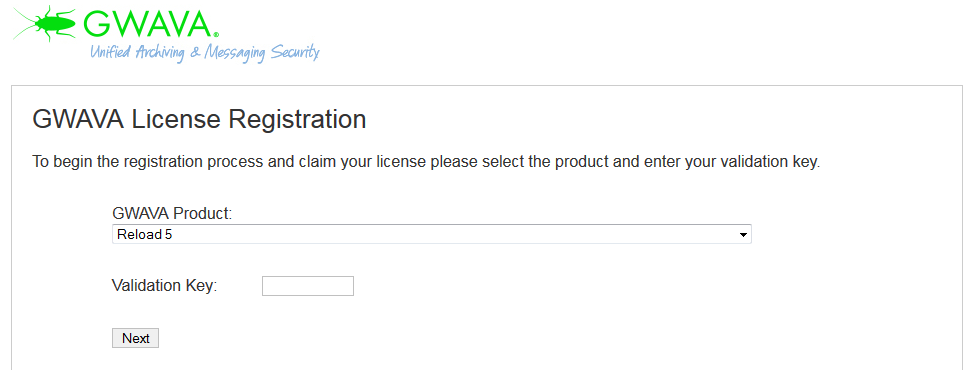Click the green cockroach bug logo icon

tap(44, 23)
